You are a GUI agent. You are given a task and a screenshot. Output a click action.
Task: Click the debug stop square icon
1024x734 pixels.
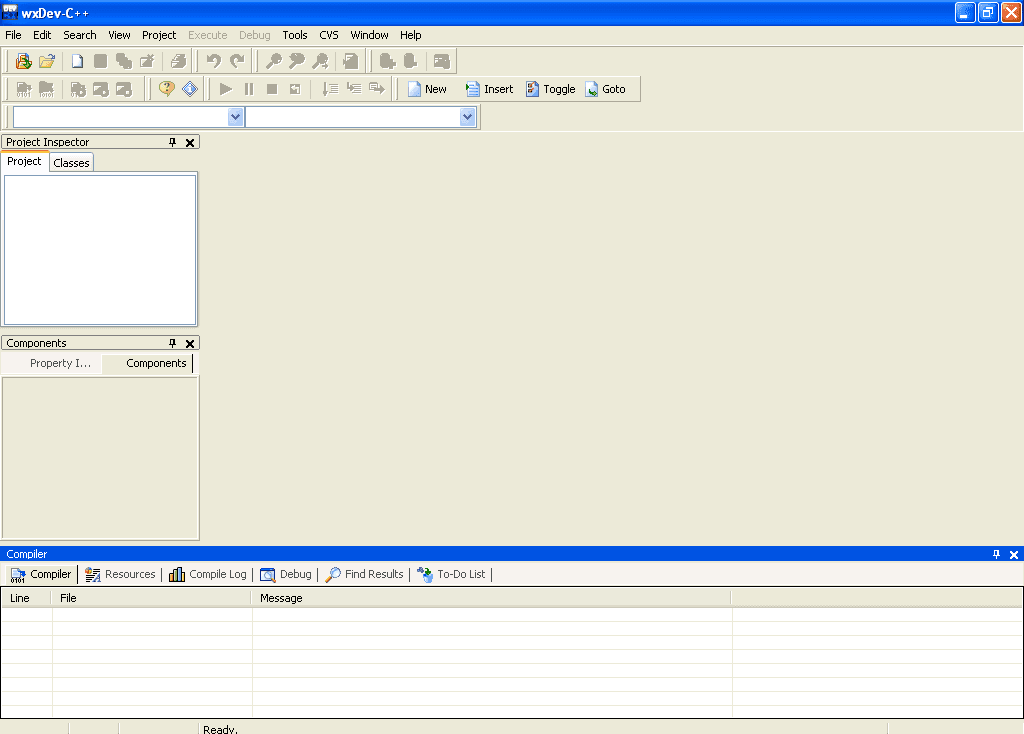pyautogui.click(x=272, y=89)
